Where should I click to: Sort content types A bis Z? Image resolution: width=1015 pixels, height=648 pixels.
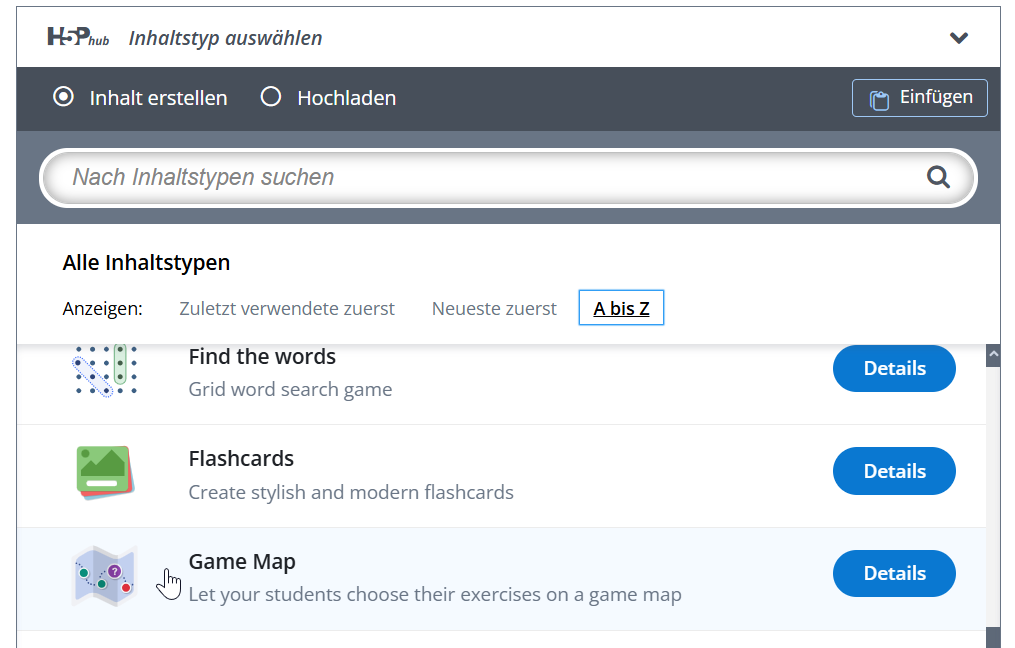click(x=621, y=309)
